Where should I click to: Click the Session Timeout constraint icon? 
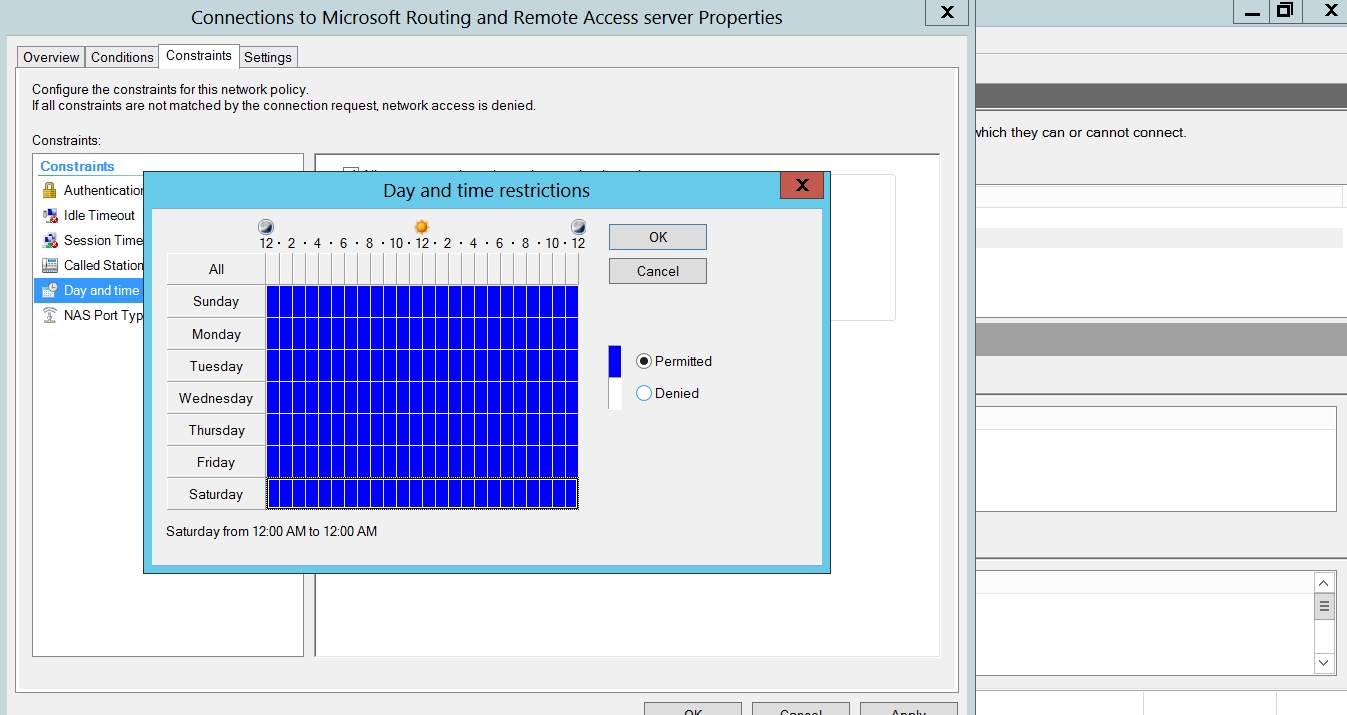click(50, 240)
